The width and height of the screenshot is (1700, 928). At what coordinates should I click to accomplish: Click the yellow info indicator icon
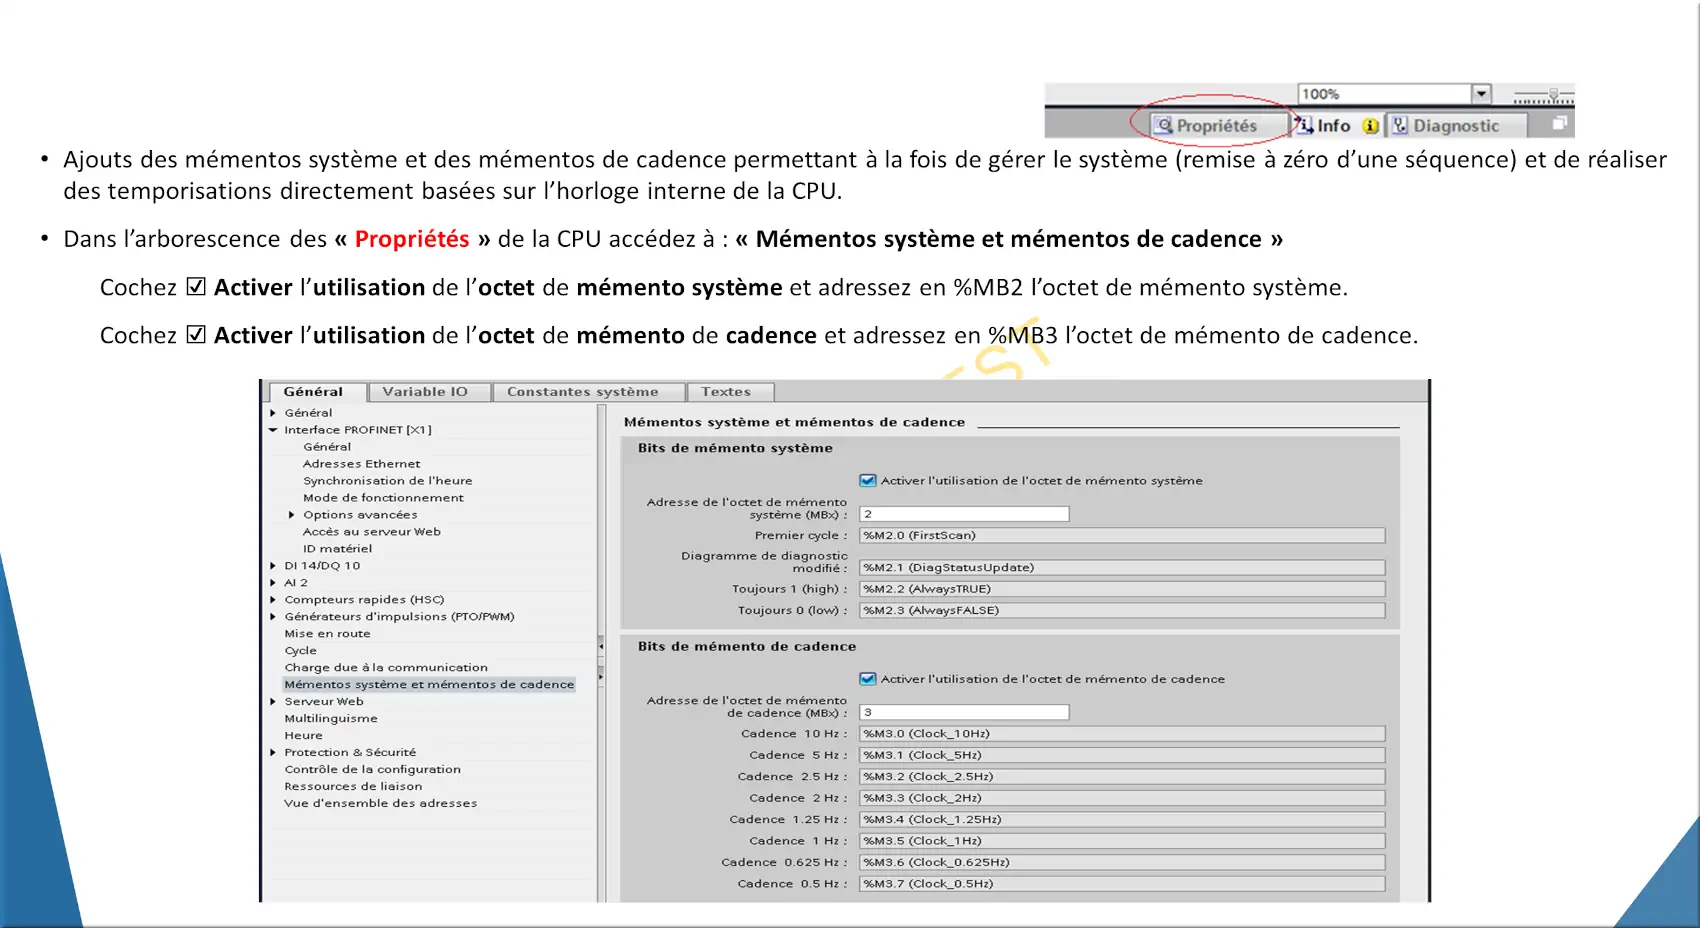(1370, 126)
